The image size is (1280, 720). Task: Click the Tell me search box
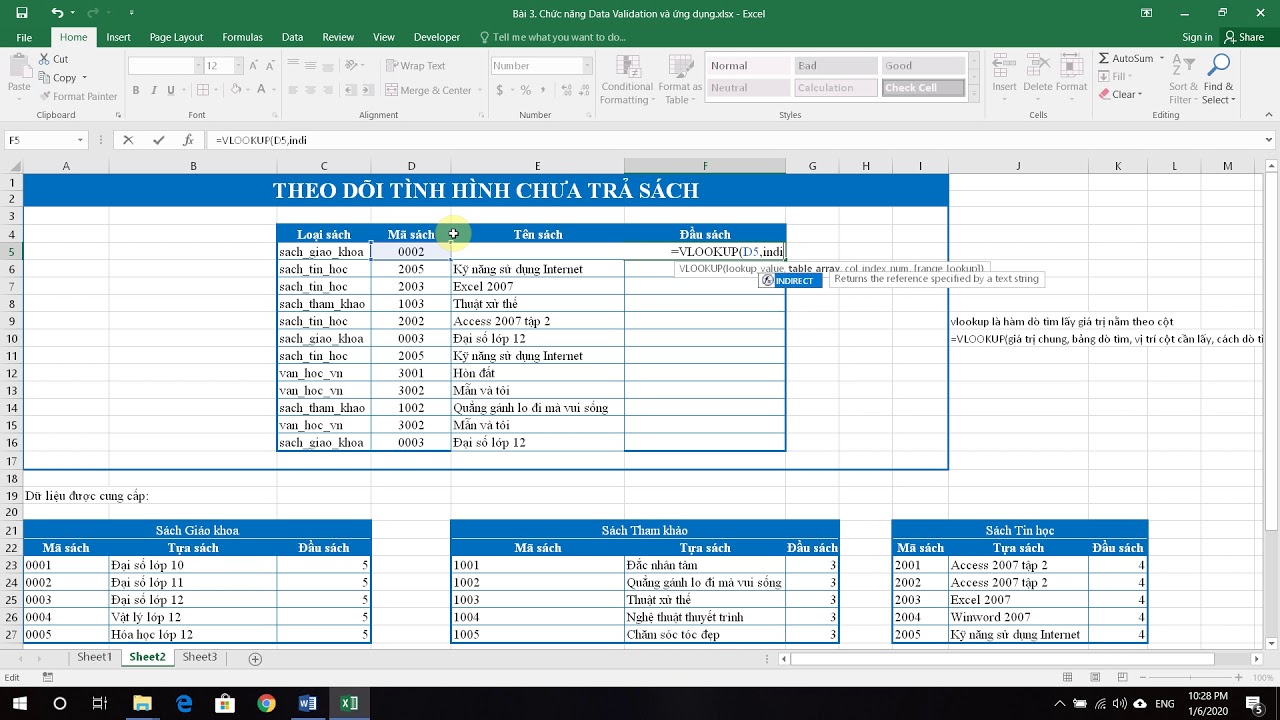(x=553, y=37)
